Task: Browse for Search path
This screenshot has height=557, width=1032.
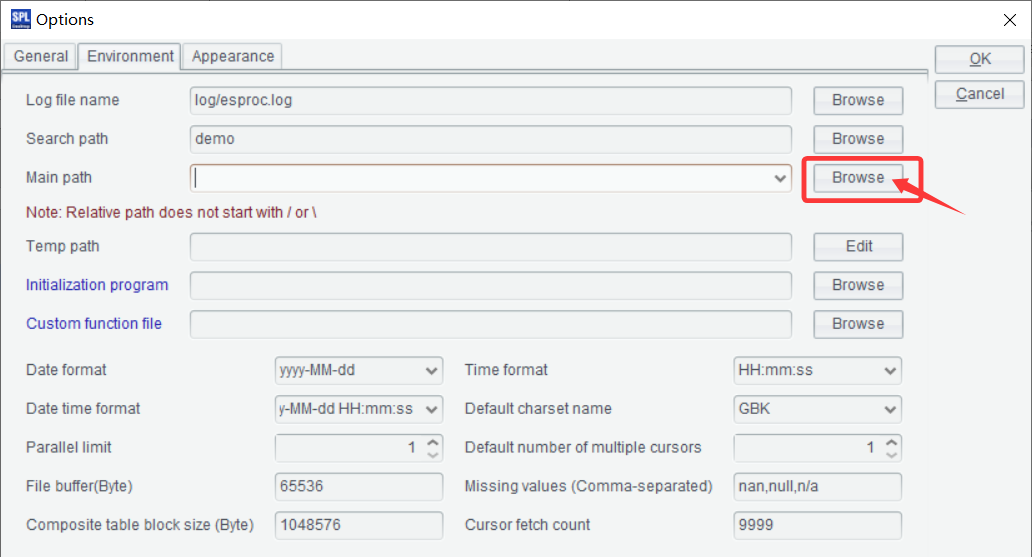Action: [857, 139]
